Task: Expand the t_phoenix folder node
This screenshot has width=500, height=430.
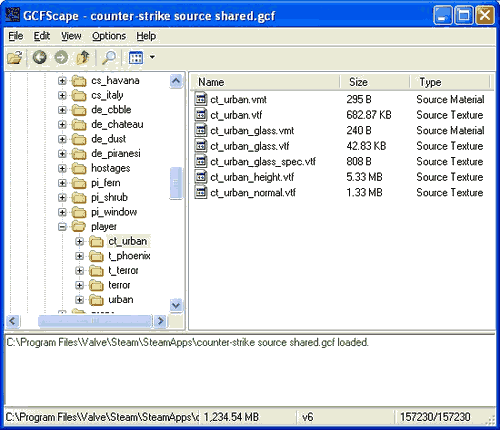Action: click(79, 256)
